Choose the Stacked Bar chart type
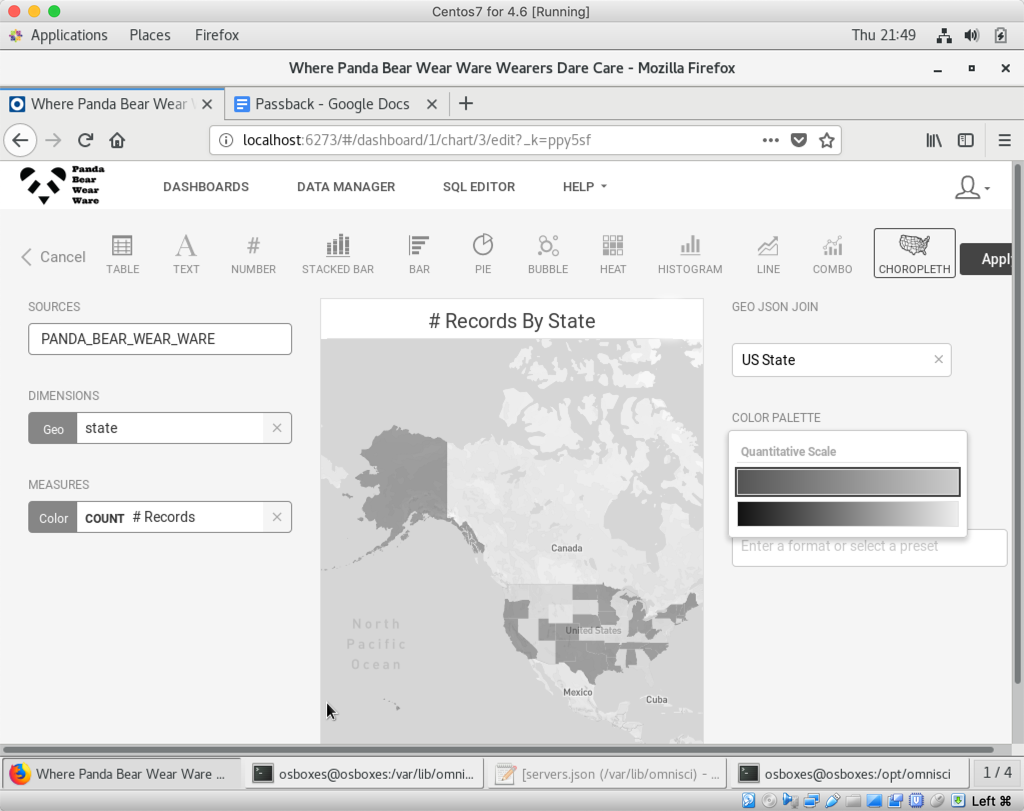The width and height of the screenshot is (1024, 811). pyautogui.click(x=338, y=254)
